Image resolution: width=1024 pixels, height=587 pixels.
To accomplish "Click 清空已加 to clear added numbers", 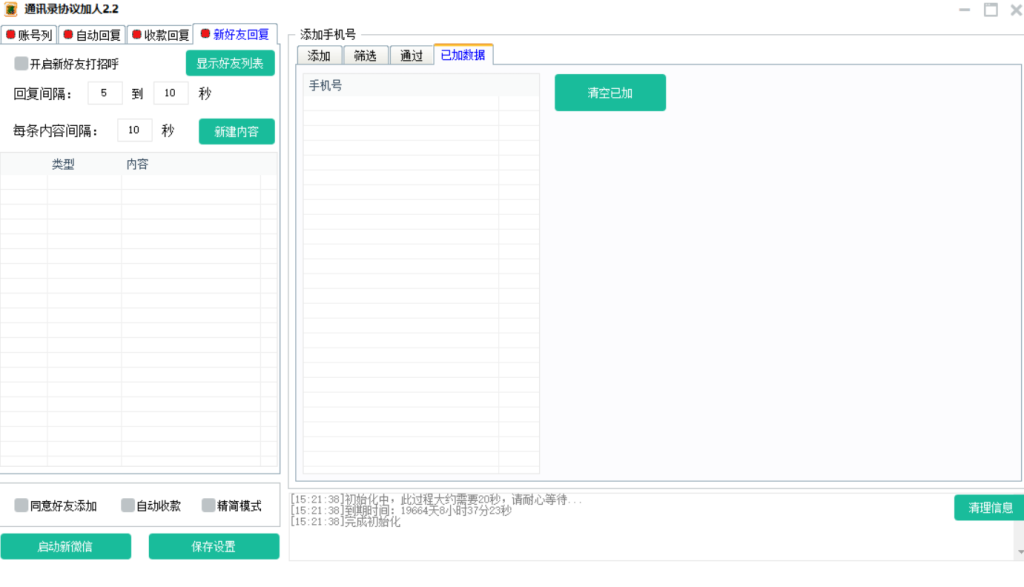I will coord(610,93).
